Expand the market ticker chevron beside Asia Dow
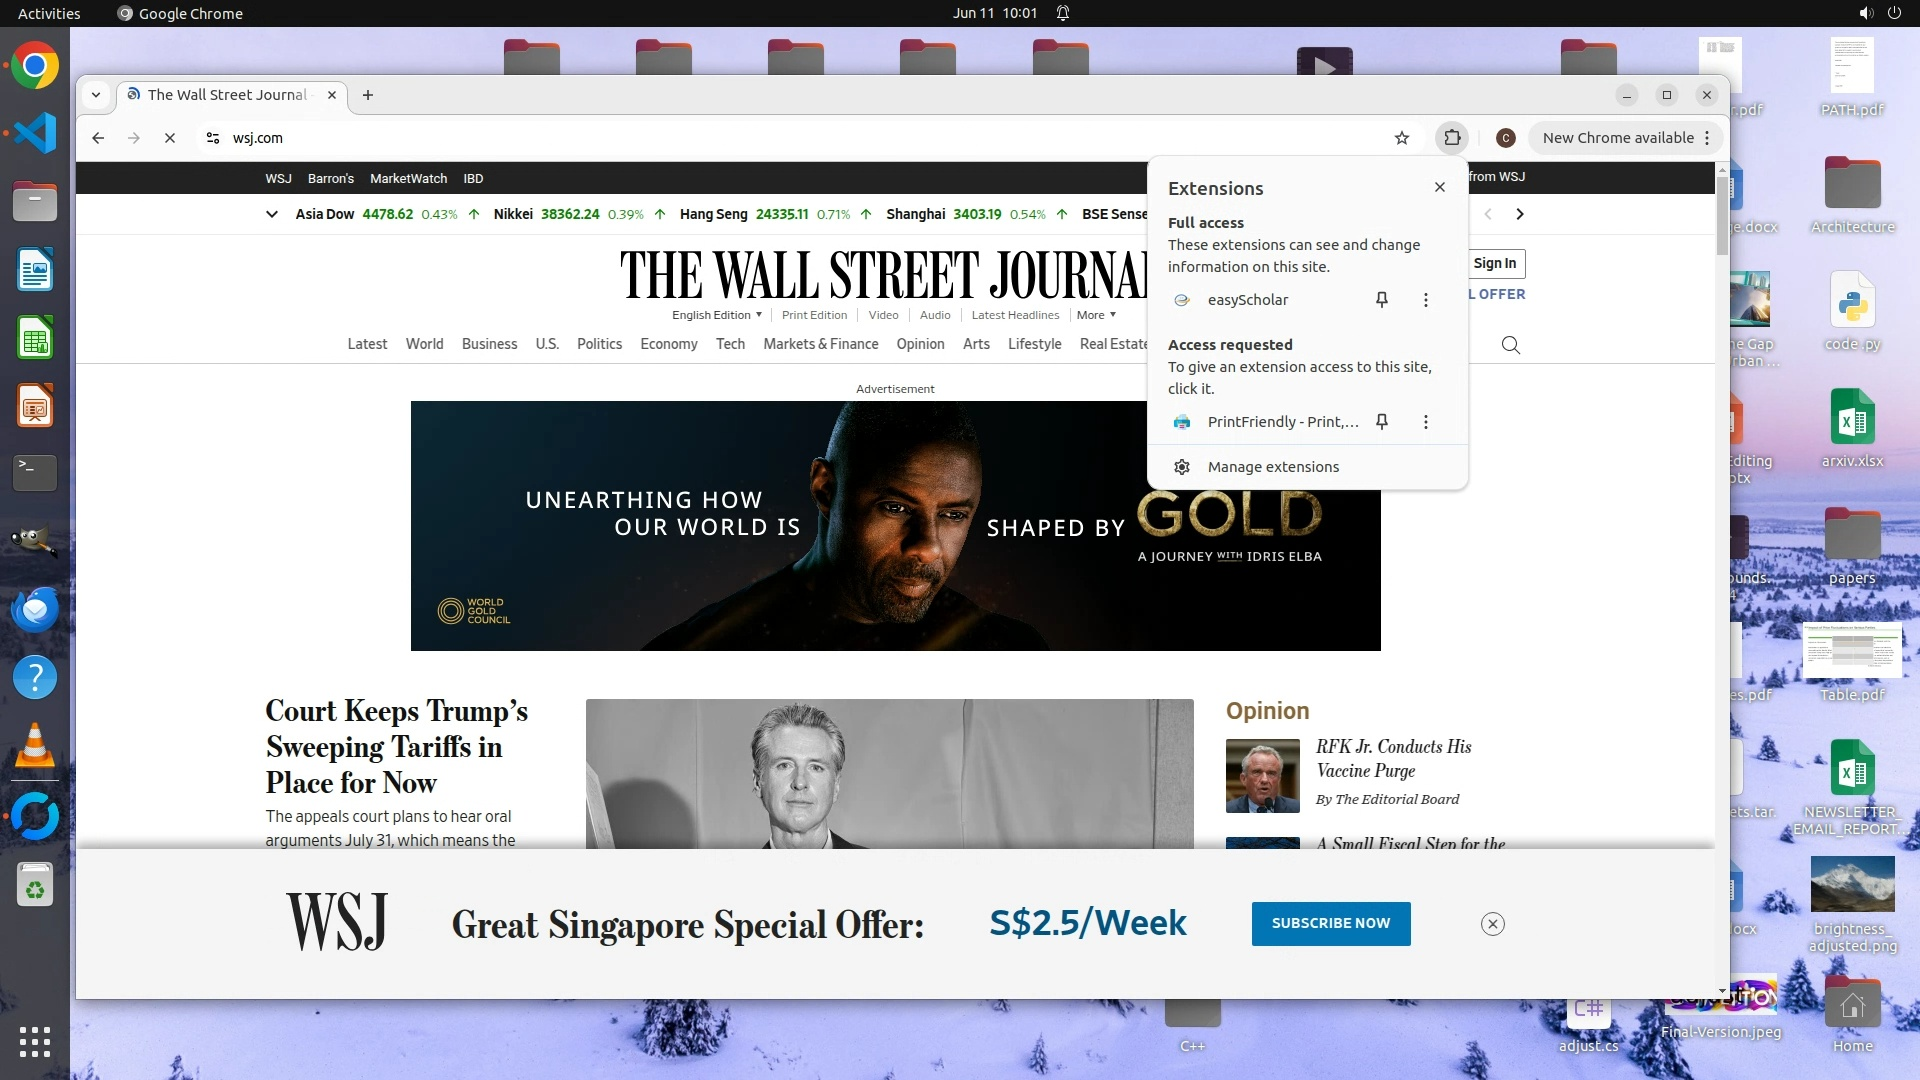Screen dimensions: 1920x1080 [271, 214]
